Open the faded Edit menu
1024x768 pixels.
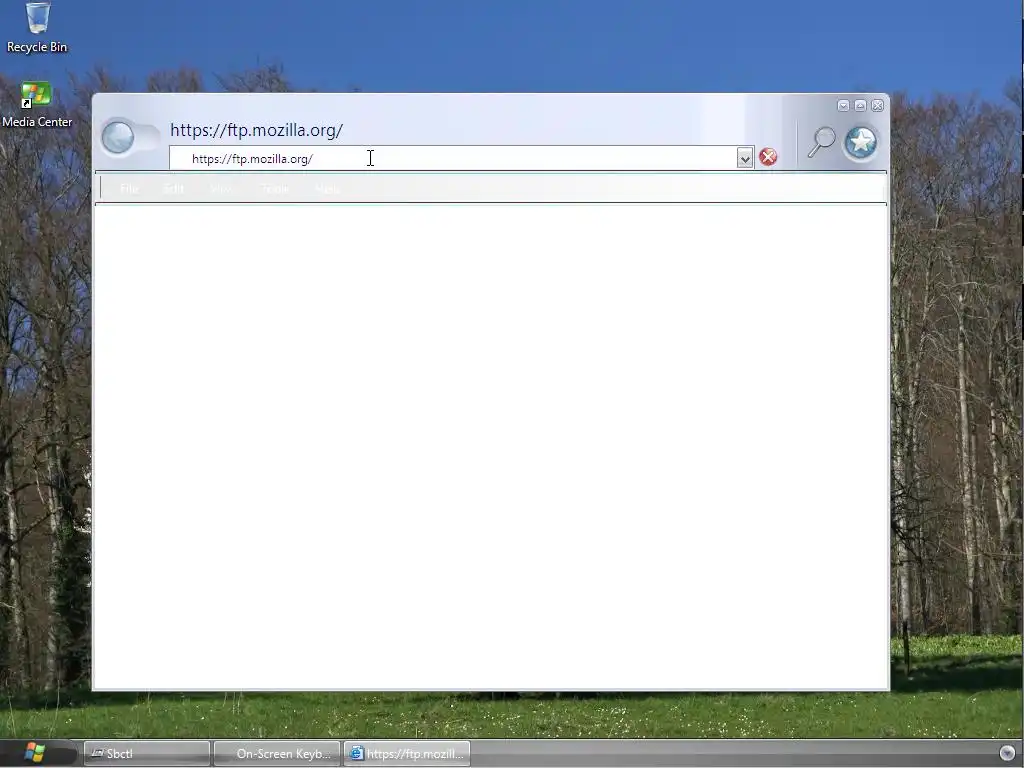coord(174,189)
